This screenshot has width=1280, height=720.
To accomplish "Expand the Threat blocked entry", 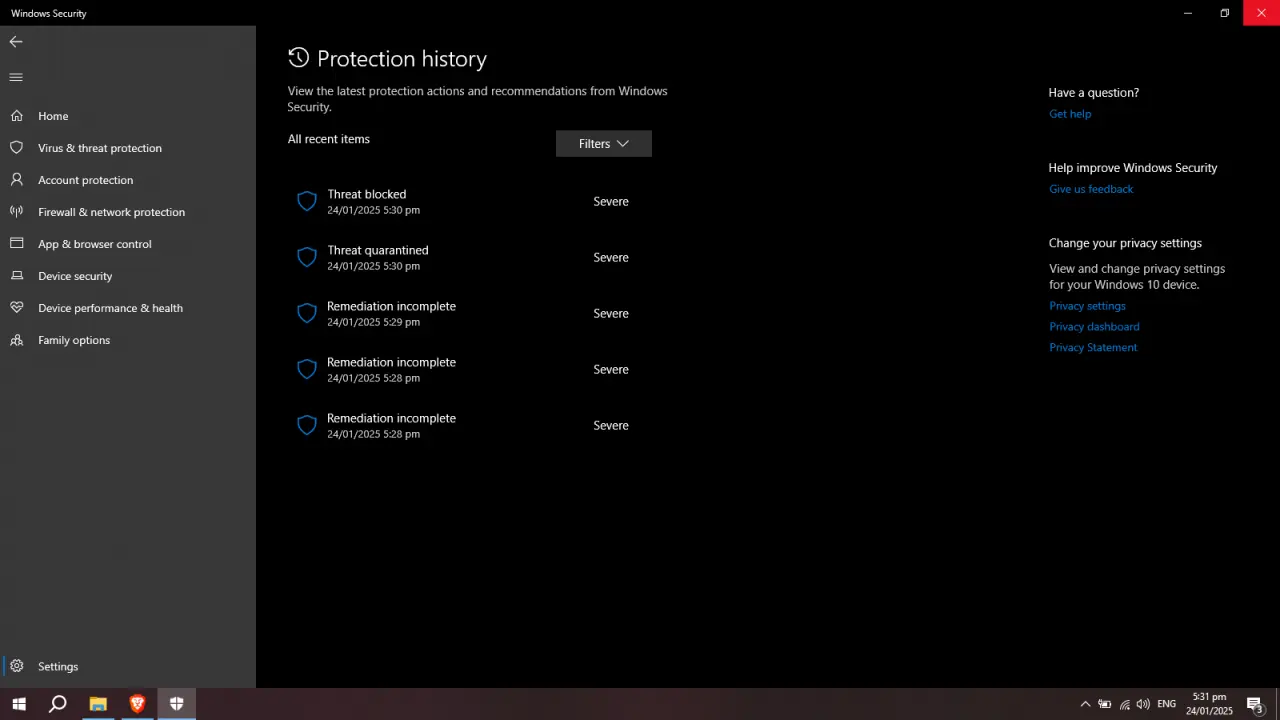I will (x=470, y=202).
